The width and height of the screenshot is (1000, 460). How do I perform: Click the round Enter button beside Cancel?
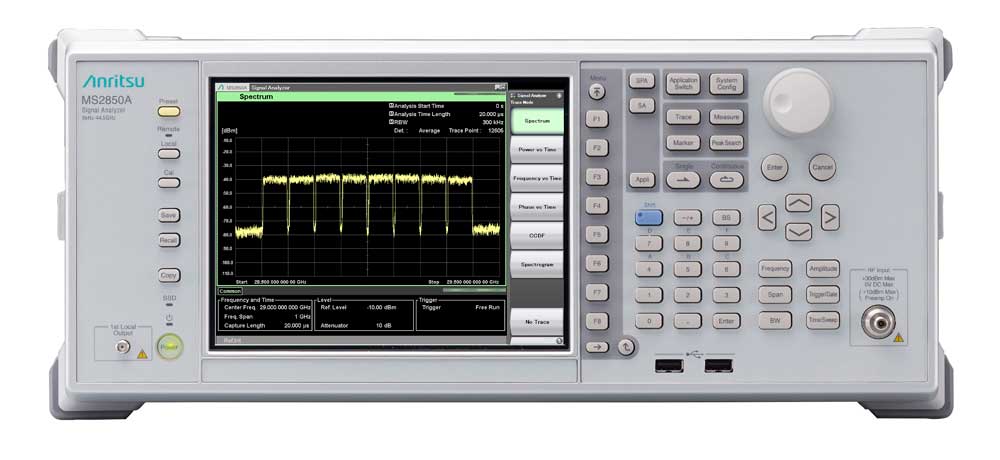pyautogui.click(x=775, y=167)
